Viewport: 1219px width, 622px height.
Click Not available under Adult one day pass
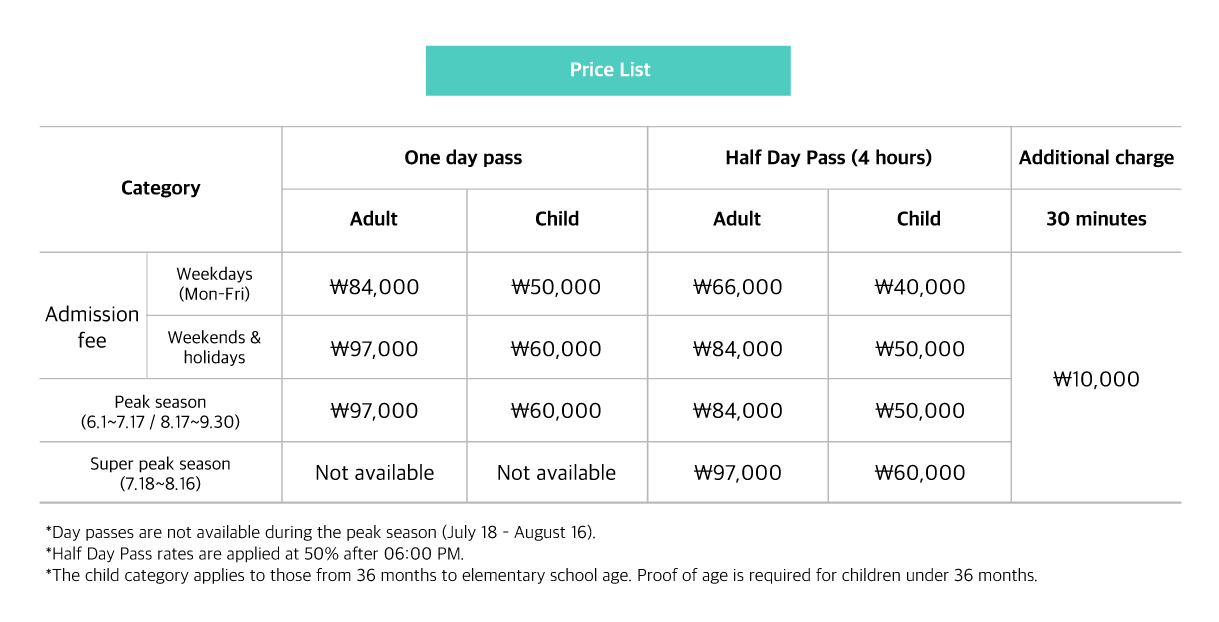[x=374, y=473]
